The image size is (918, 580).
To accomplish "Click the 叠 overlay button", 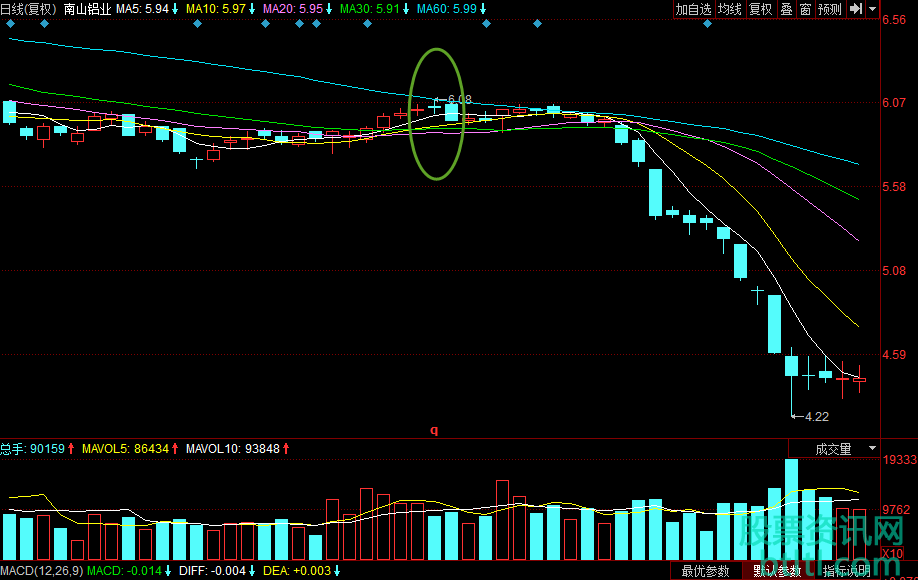I will click(x=786, y=9).
